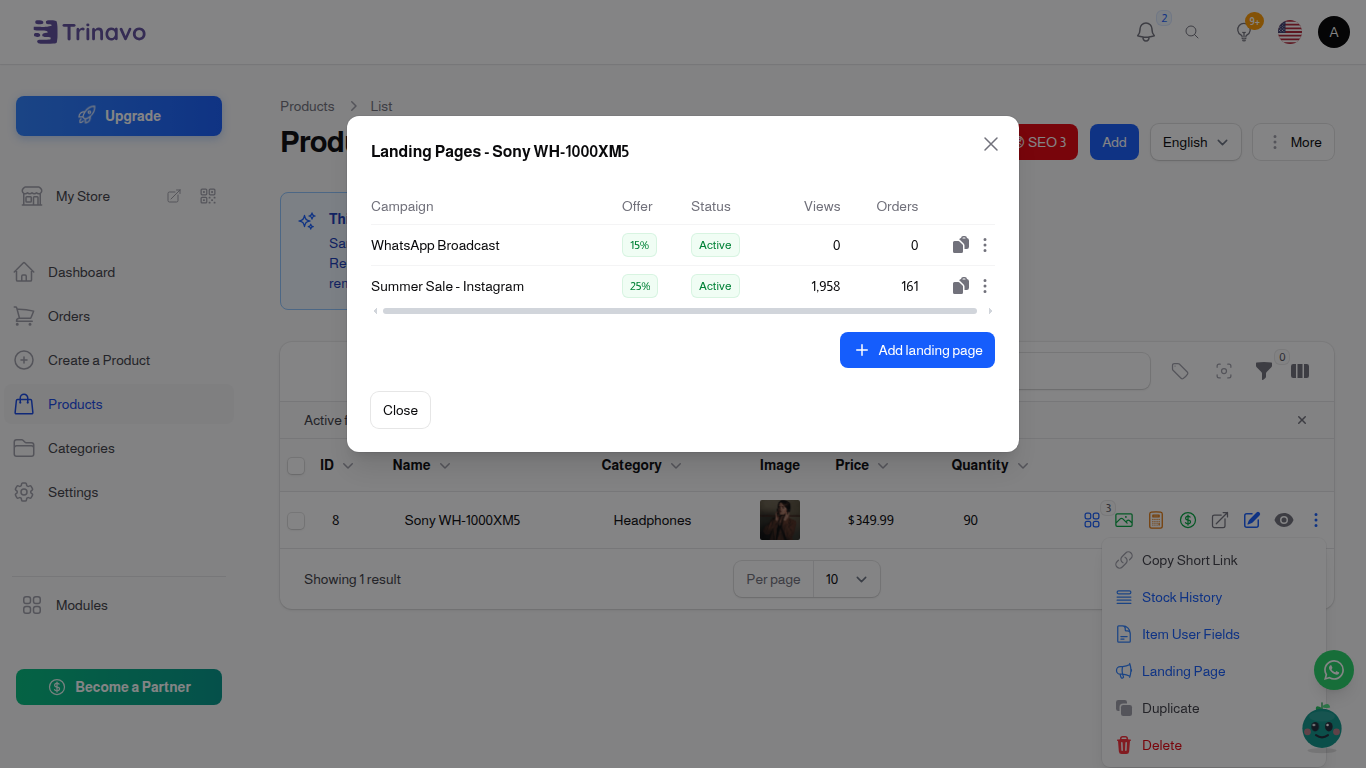Tick checkbox for Sony WH-1000XM5 row
The width and height of the screenshot is (1366, 768).
296,520
